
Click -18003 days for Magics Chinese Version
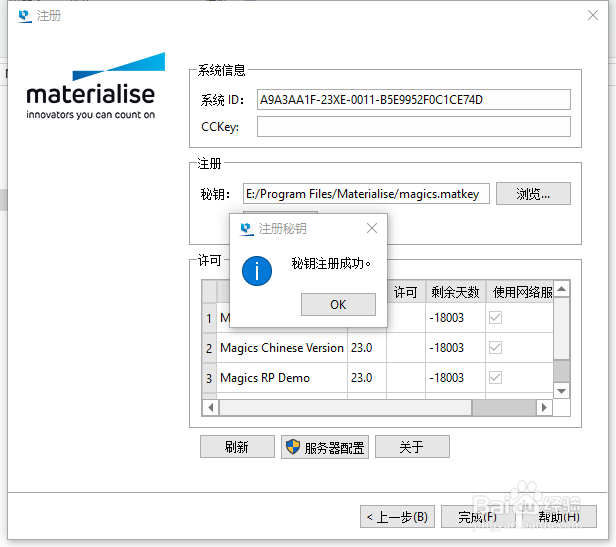coord(455,348)
